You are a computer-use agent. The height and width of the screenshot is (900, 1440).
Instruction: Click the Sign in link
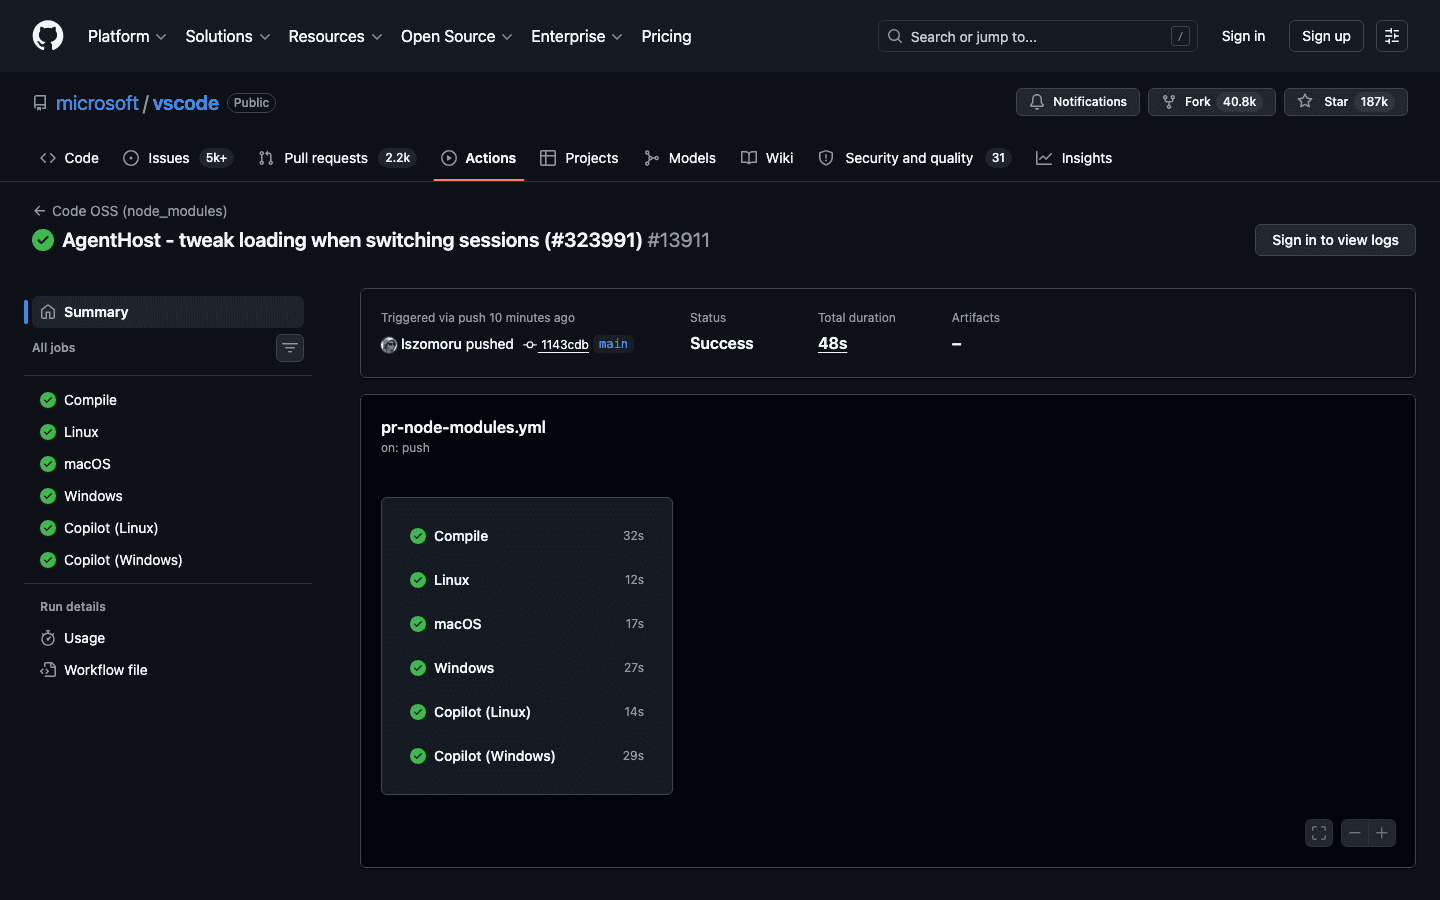1243,36
